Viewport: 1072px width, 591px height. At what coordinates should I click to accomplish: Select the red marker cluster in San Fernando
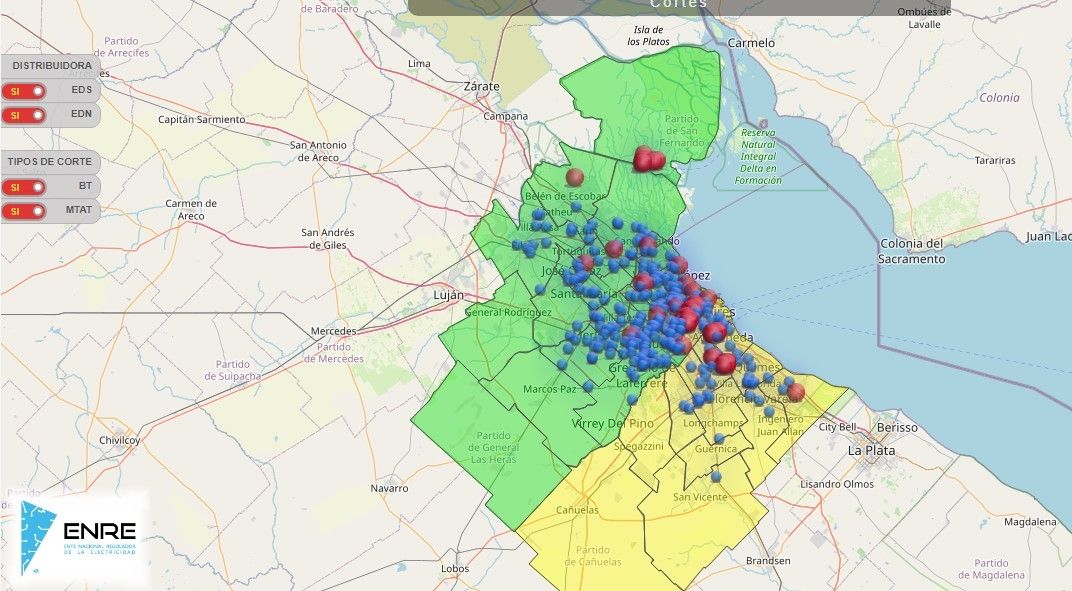pos(648,159)
